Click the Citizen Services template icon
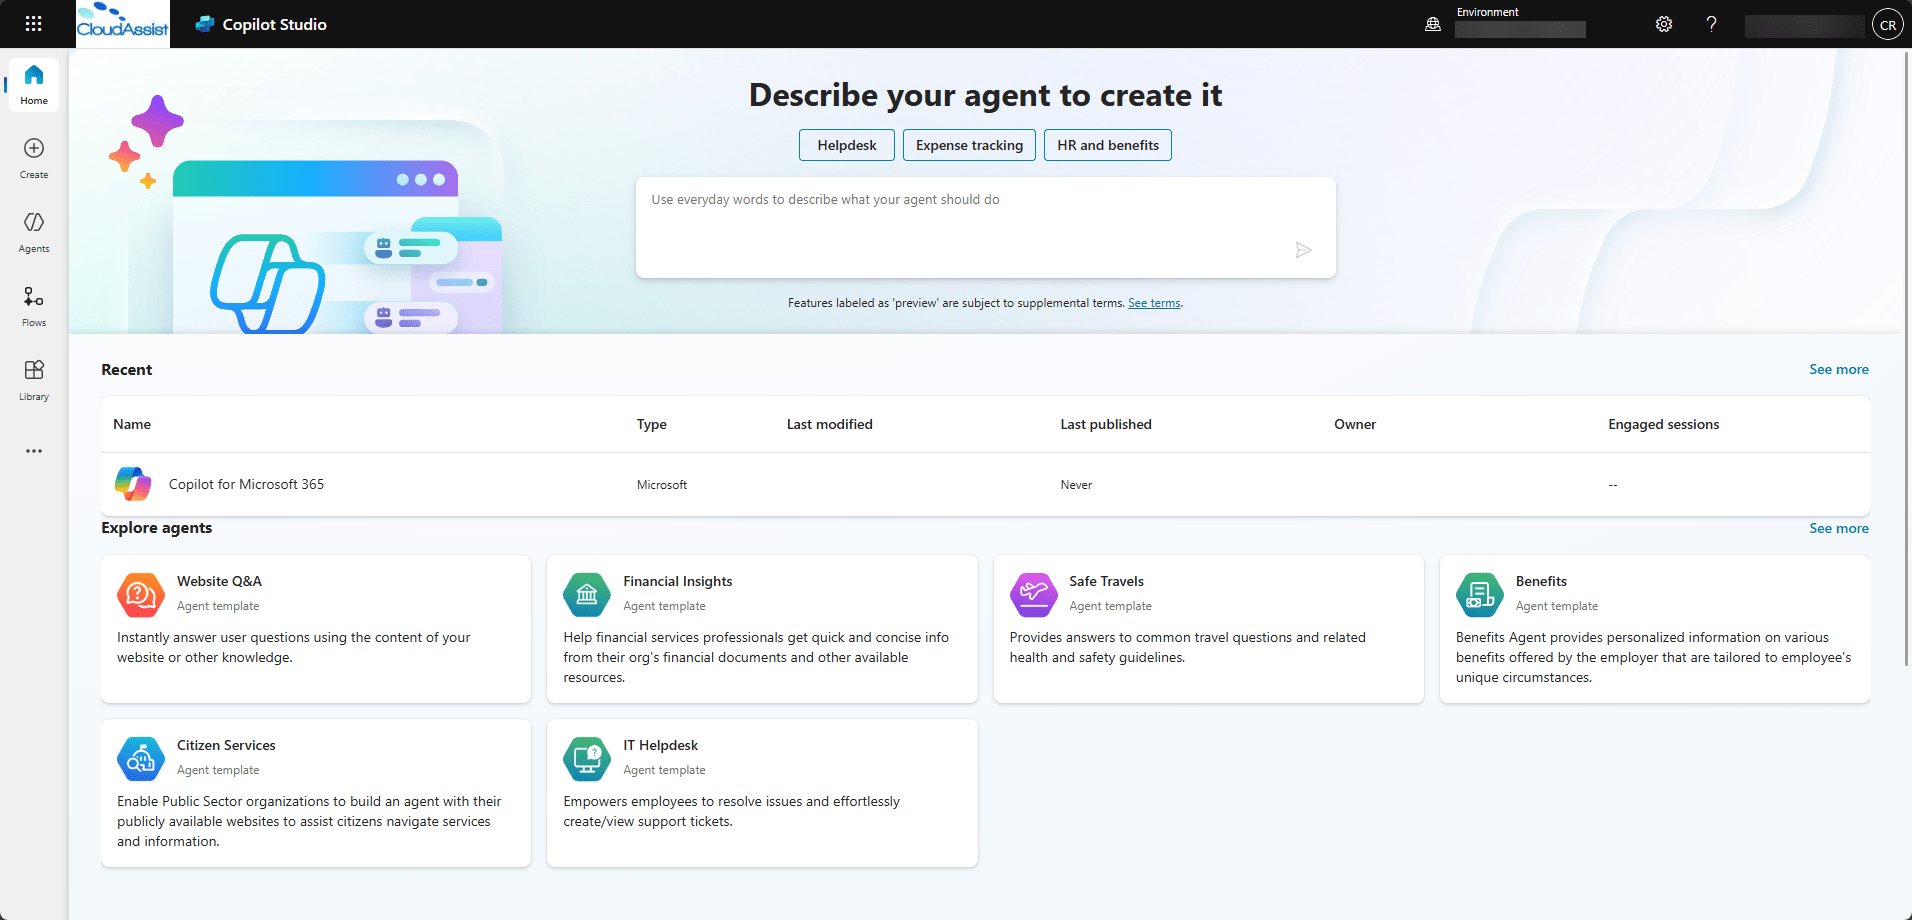1912x920 pixels. click(x=141, y=759)
